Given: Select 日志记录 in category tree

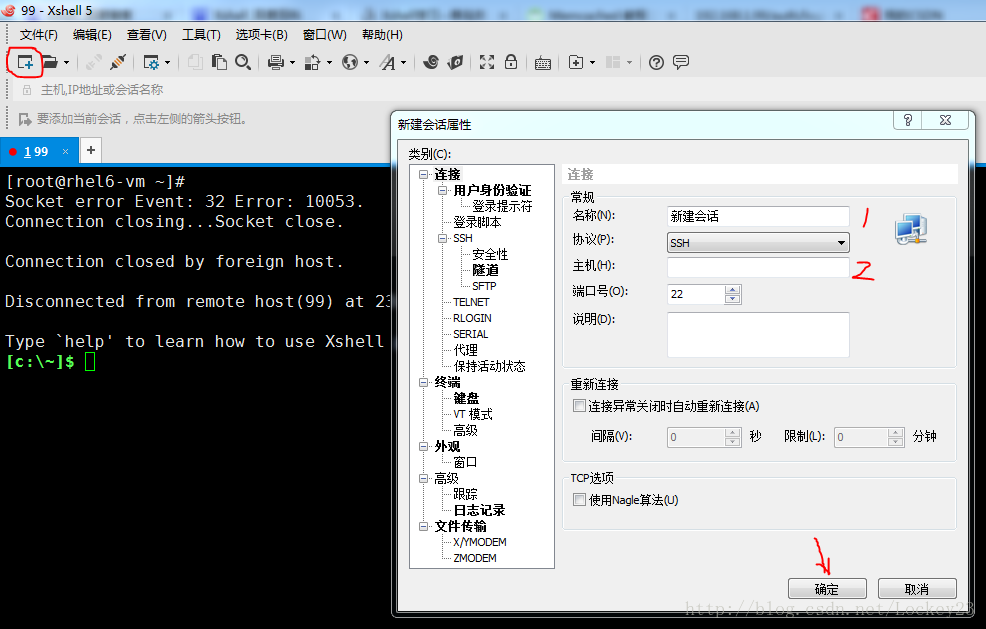Looking at the screenshot, I should [x=479, y=510].
